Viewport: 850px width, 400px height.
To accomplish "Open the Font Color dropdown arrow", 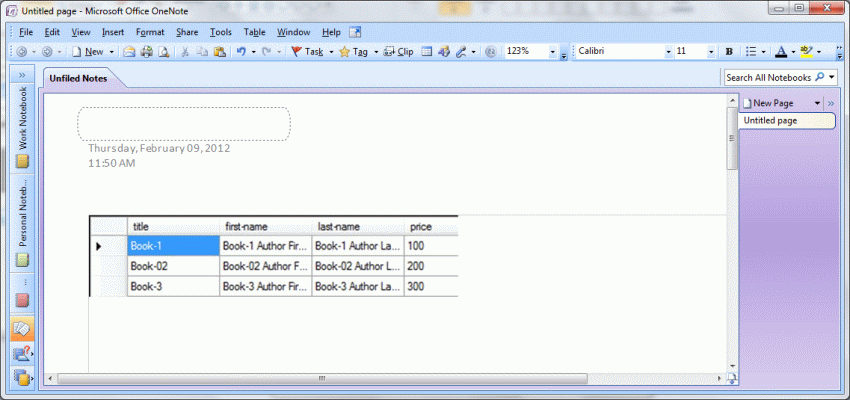I will pyautogui.click(x=793, y=51).
